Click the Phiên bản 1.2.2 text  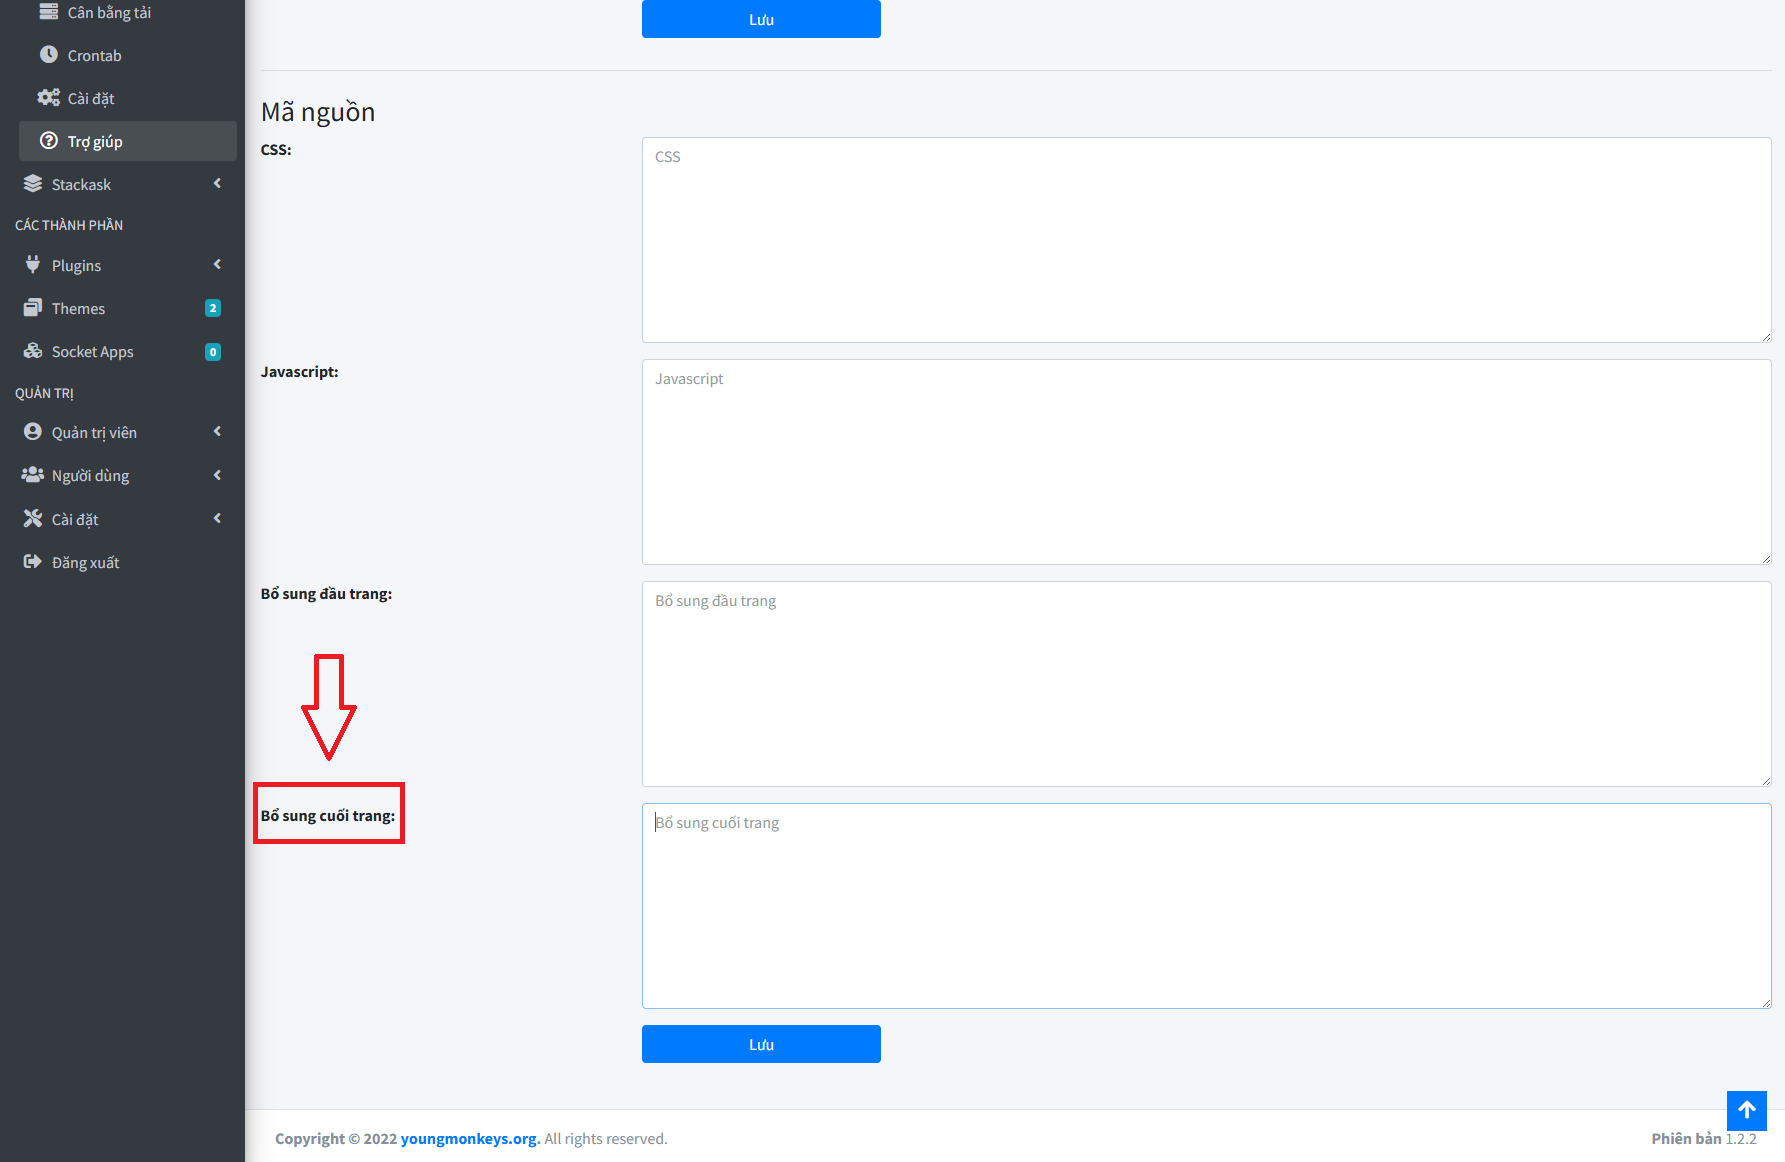coord(1704,1138)
